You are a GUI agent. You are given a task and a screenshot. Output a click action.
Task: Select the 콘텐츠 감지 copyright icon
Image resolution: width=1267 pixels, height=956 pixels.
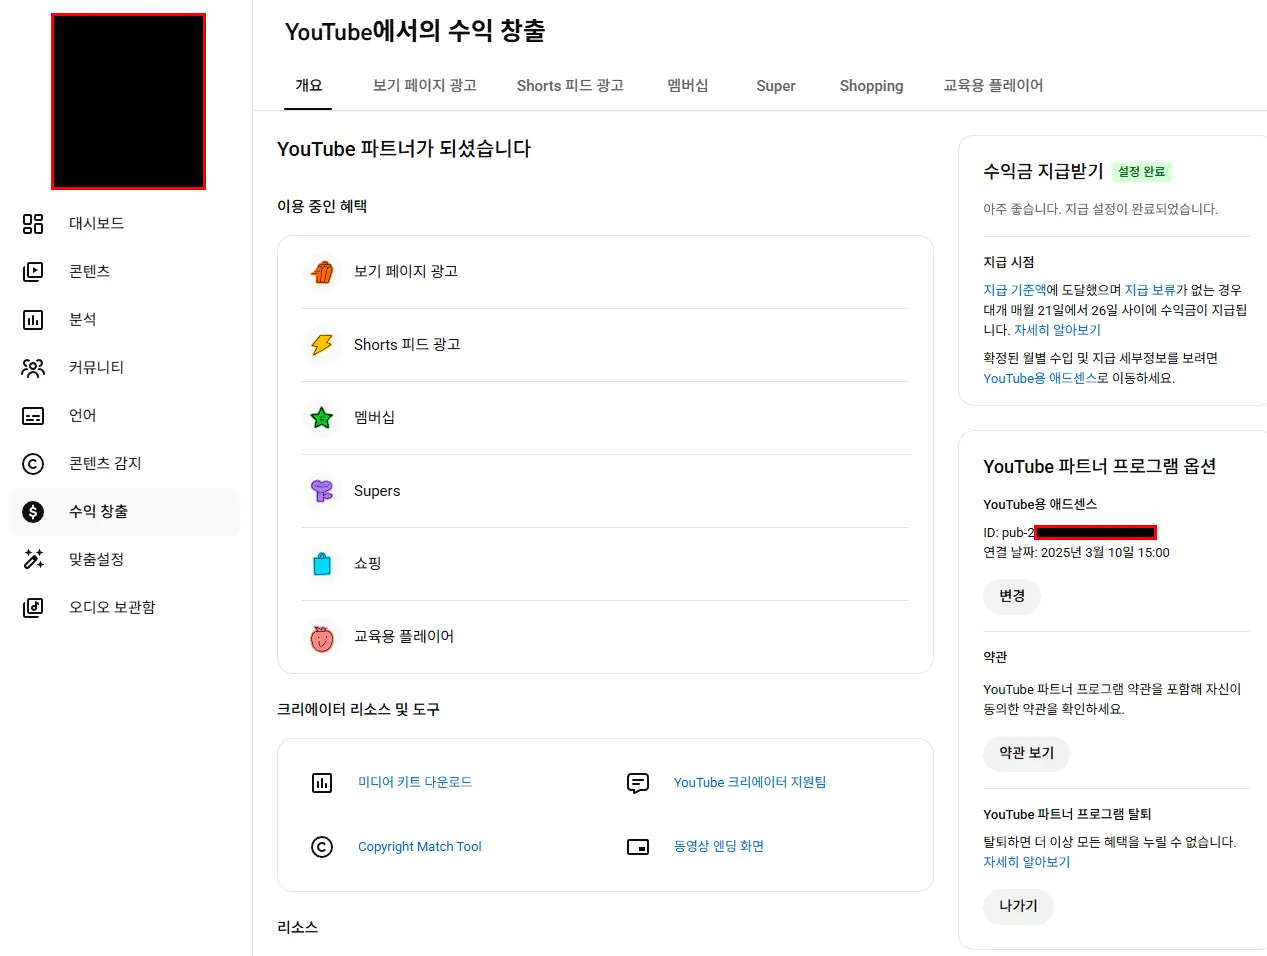point(33,463)
